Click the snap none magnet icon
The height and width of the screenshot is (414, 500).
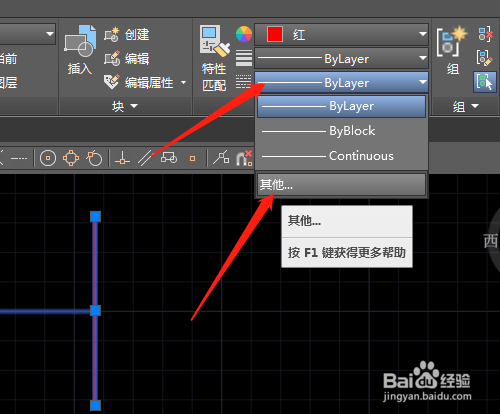[x=244, y=158]
